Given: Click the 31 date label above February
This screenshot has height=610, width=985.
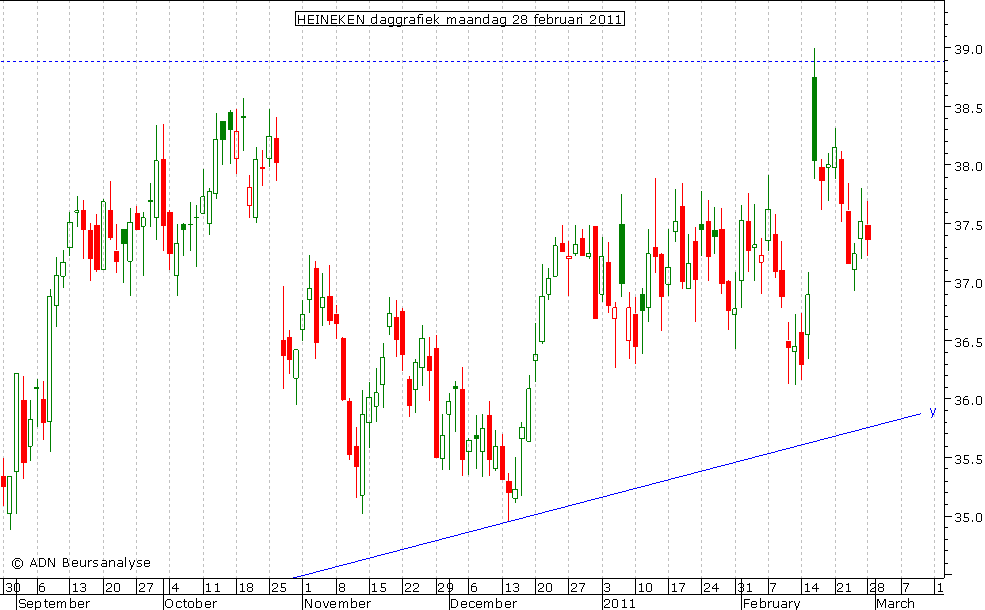Looking at the screenshot, I should 745,587.
